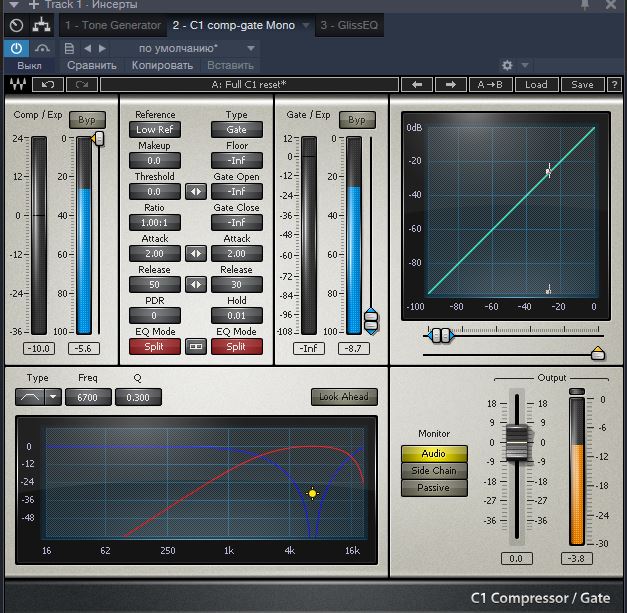Open Waves help question mark
This screenshot has width=627, height=613.
pos(614,84)
